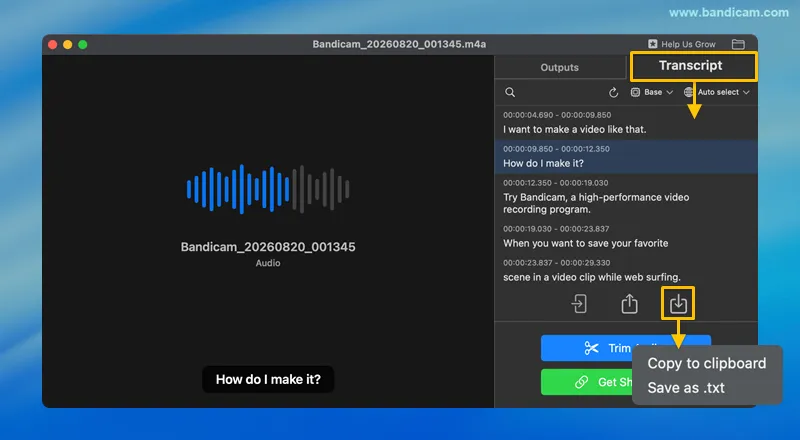The image size is (800, 440).
Task: Click the green Get Share link button
Action: (x=587, y=382)
